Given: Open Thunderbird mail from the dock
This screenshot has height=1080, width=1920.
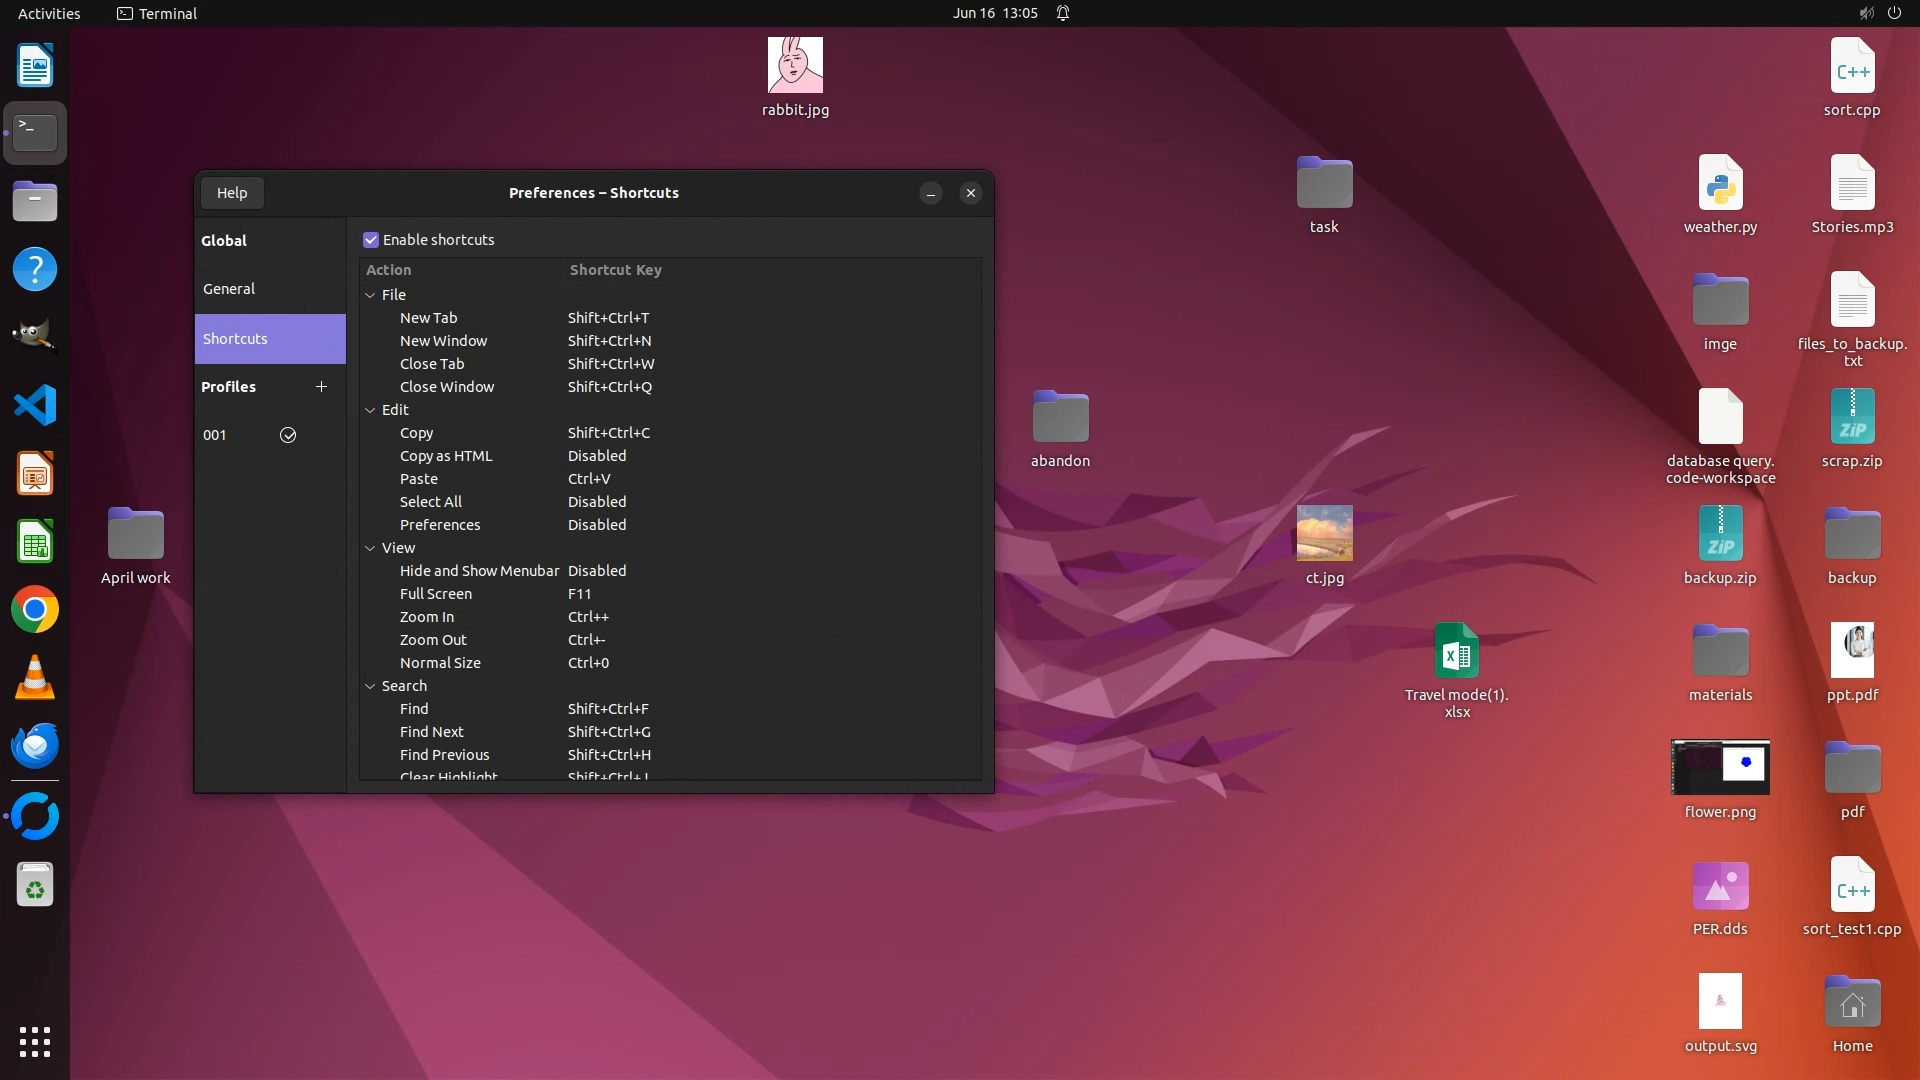Looking at the screenshot, I should click(35, 746).
